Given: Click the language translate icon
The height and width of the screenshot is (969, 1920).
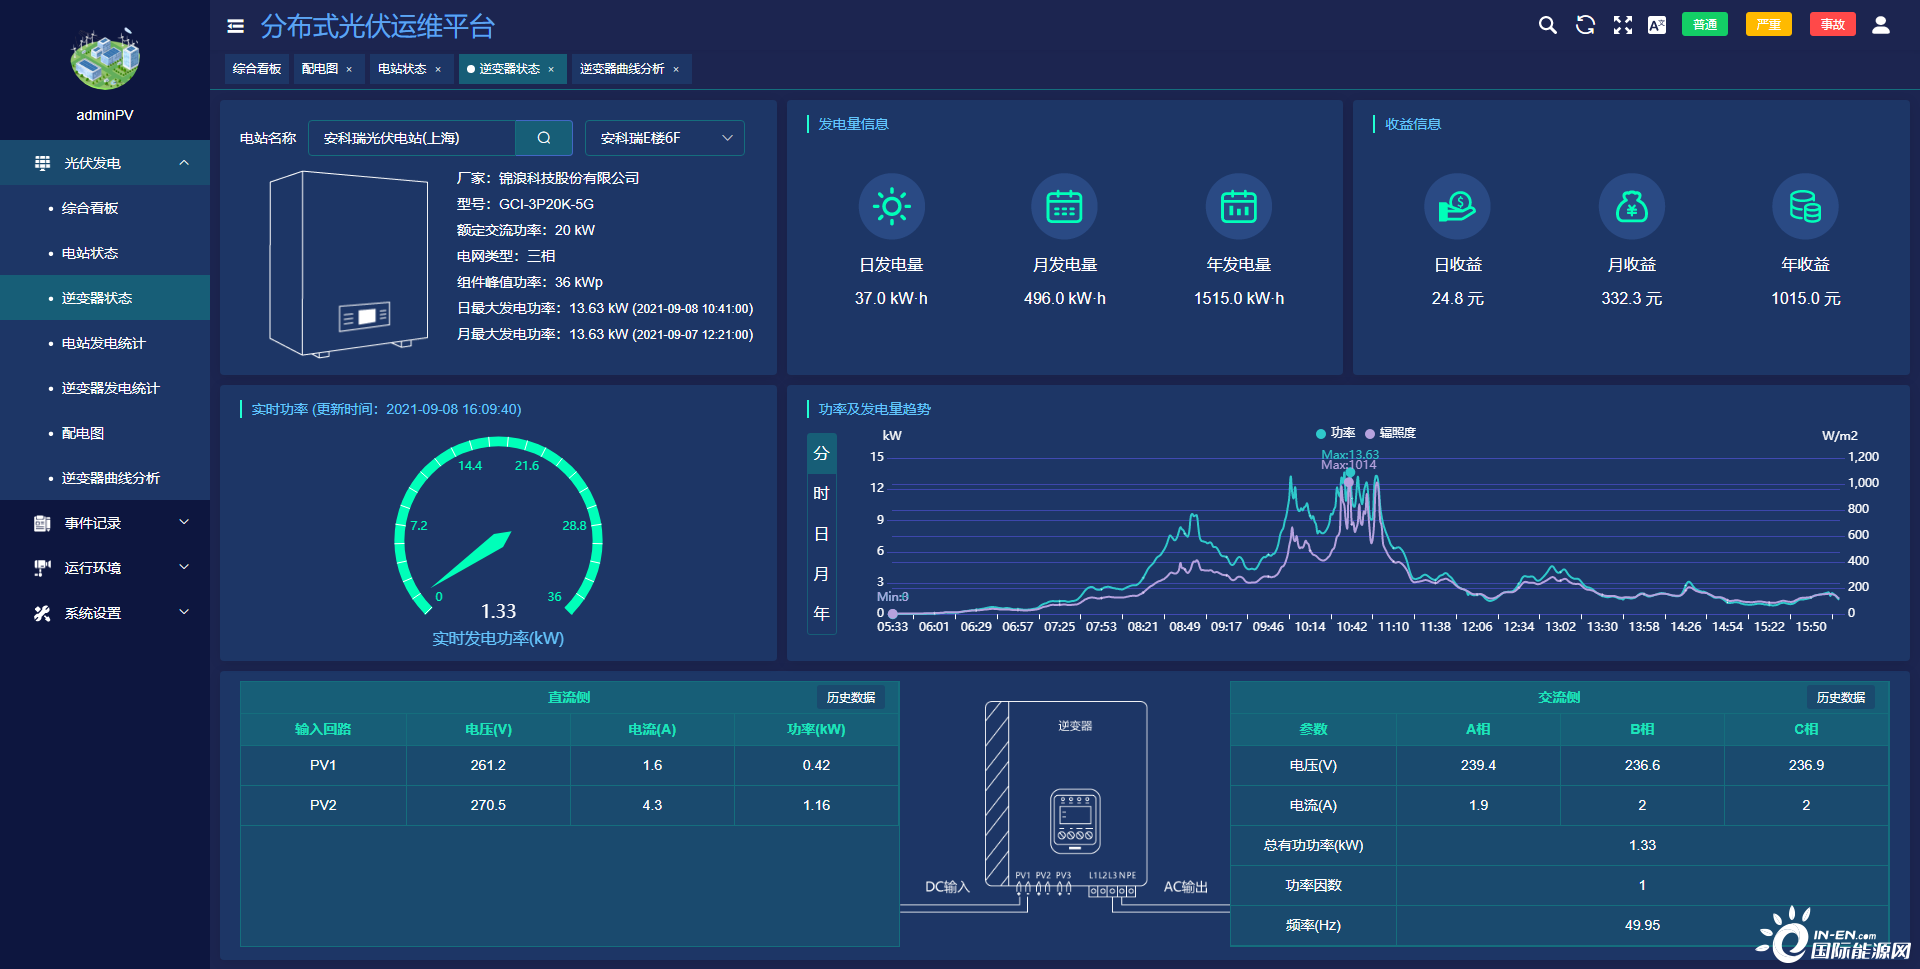Looking at the screenshot, I should [x=1657, y=25].
